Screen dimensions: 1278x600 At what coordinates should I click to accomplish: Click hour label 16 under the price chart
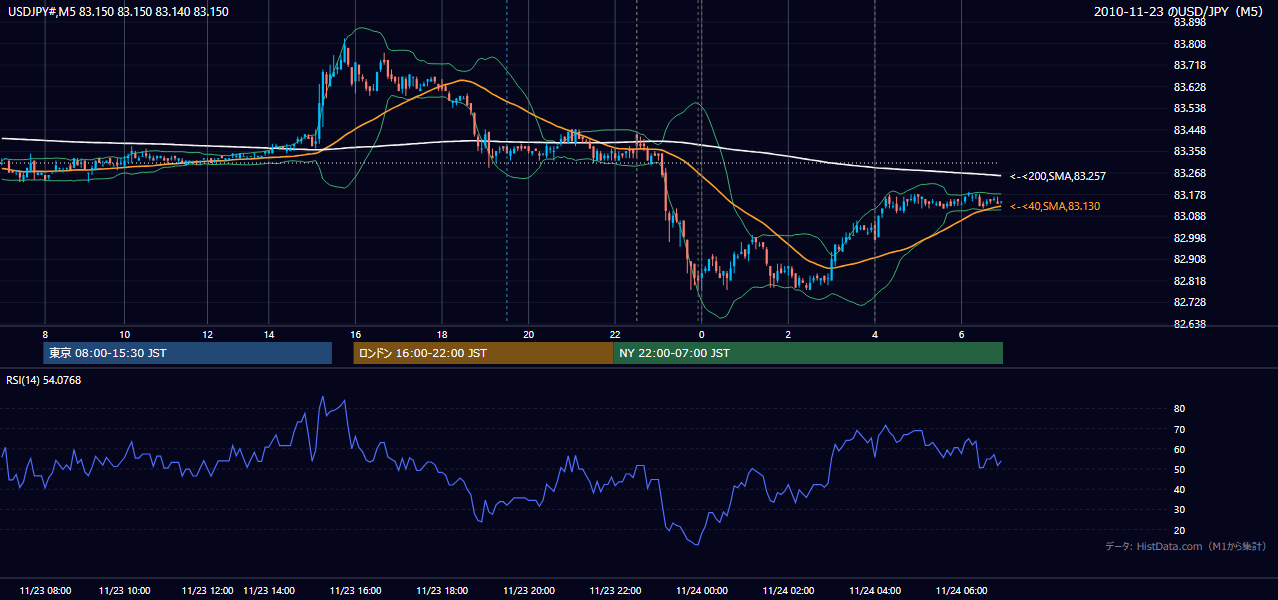tap(355, 334)
